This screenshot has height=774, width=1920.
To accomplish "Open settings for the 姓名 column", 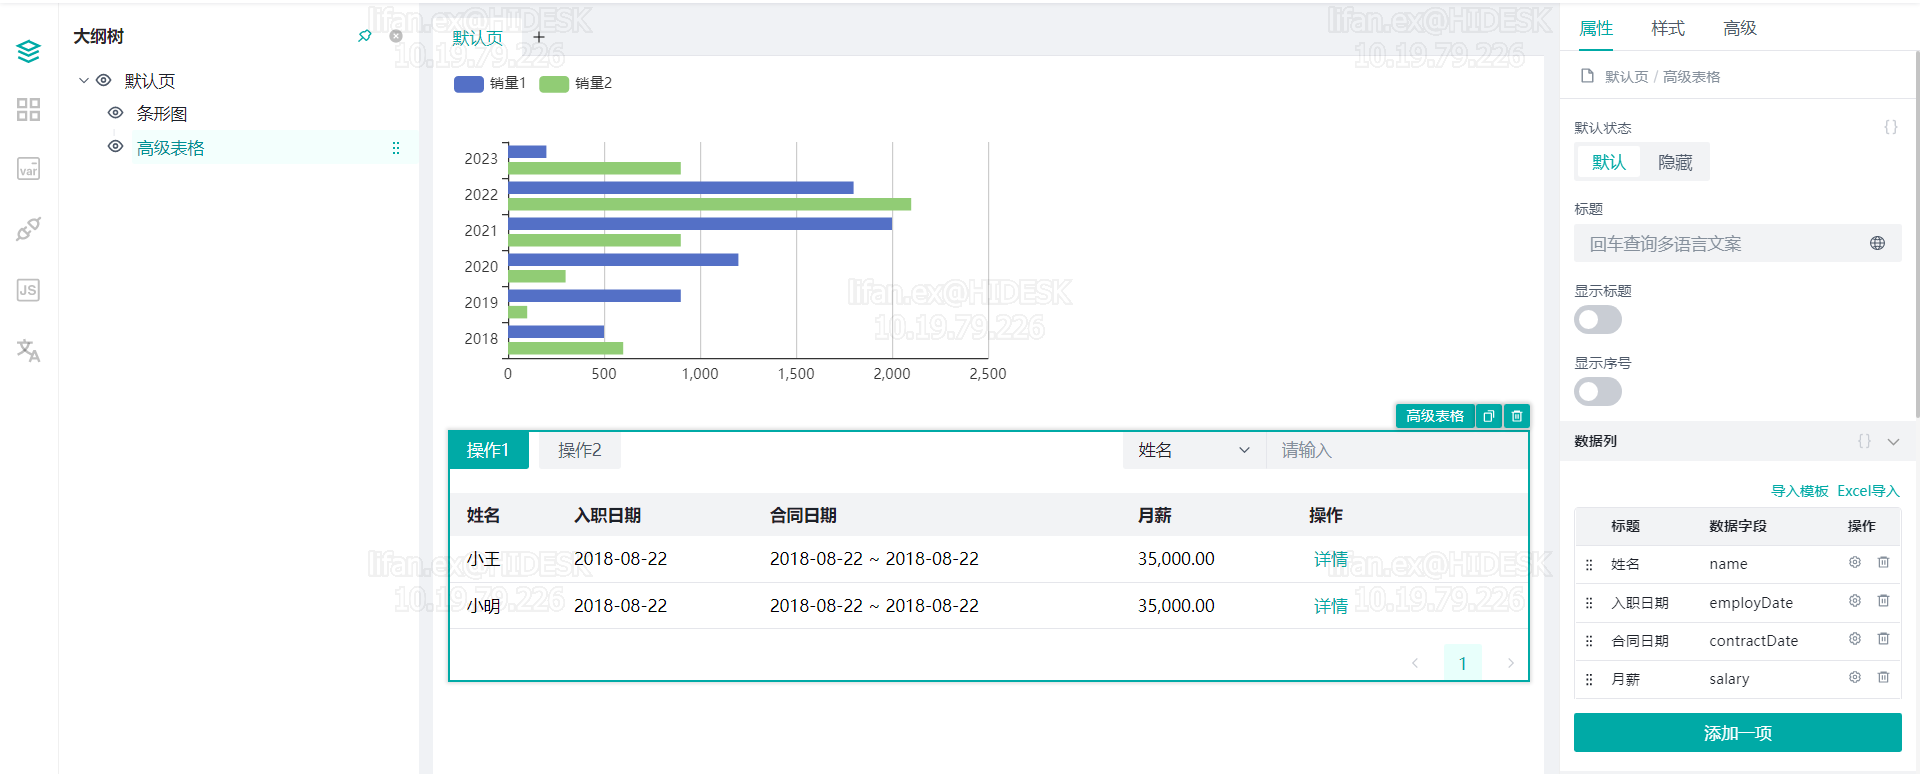I will coord(1855,563).
